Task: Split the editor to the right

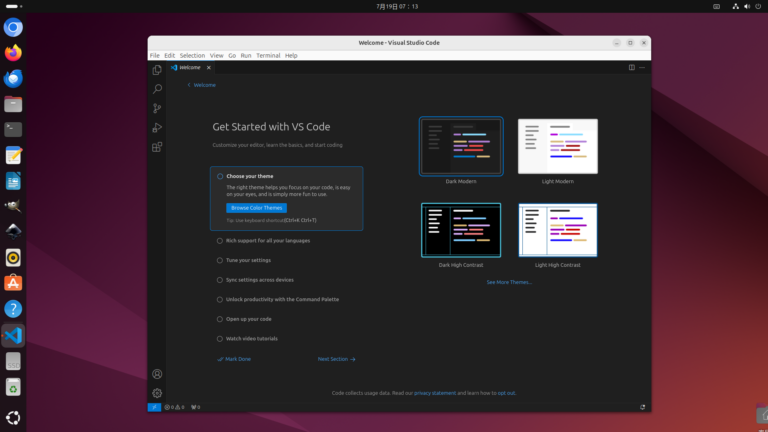Action: click(631, 68)
